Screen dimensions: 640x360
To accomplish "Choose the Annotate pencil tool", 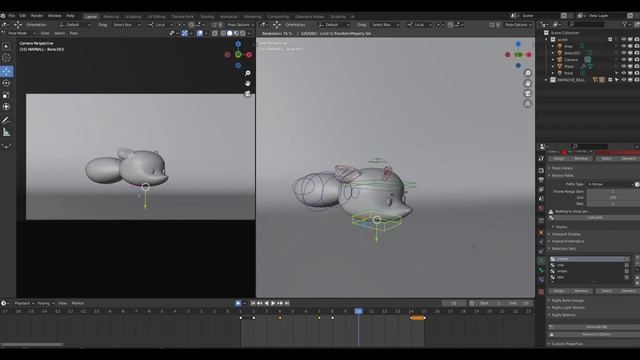I will (x=6, y=120).
